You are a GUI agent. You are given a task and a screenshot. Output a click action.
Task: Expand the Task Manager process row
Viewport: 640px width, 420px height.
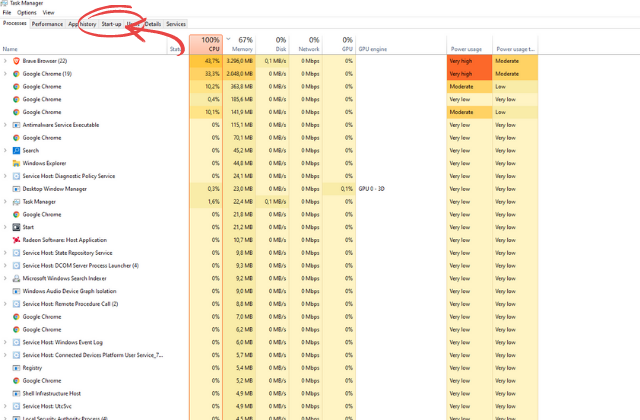tap(5, 202)
